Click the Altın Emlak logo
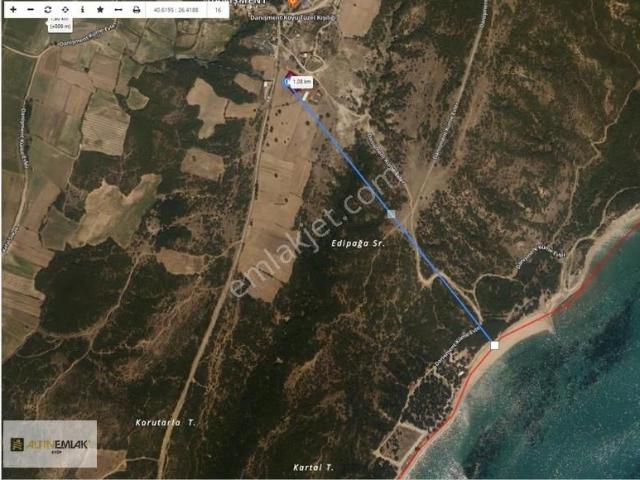The image size is (640, 480). pyautogui.click(x=49, y=444)
